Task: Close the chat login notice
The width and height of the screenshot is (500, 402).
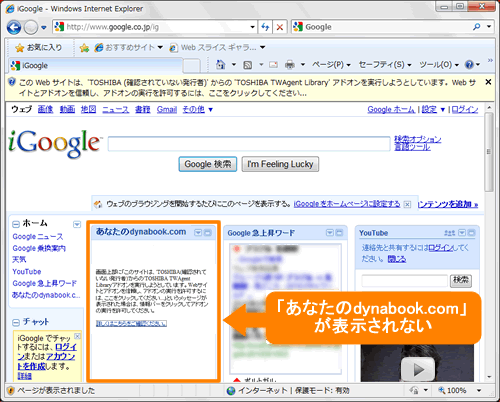Action: [77, 336]
